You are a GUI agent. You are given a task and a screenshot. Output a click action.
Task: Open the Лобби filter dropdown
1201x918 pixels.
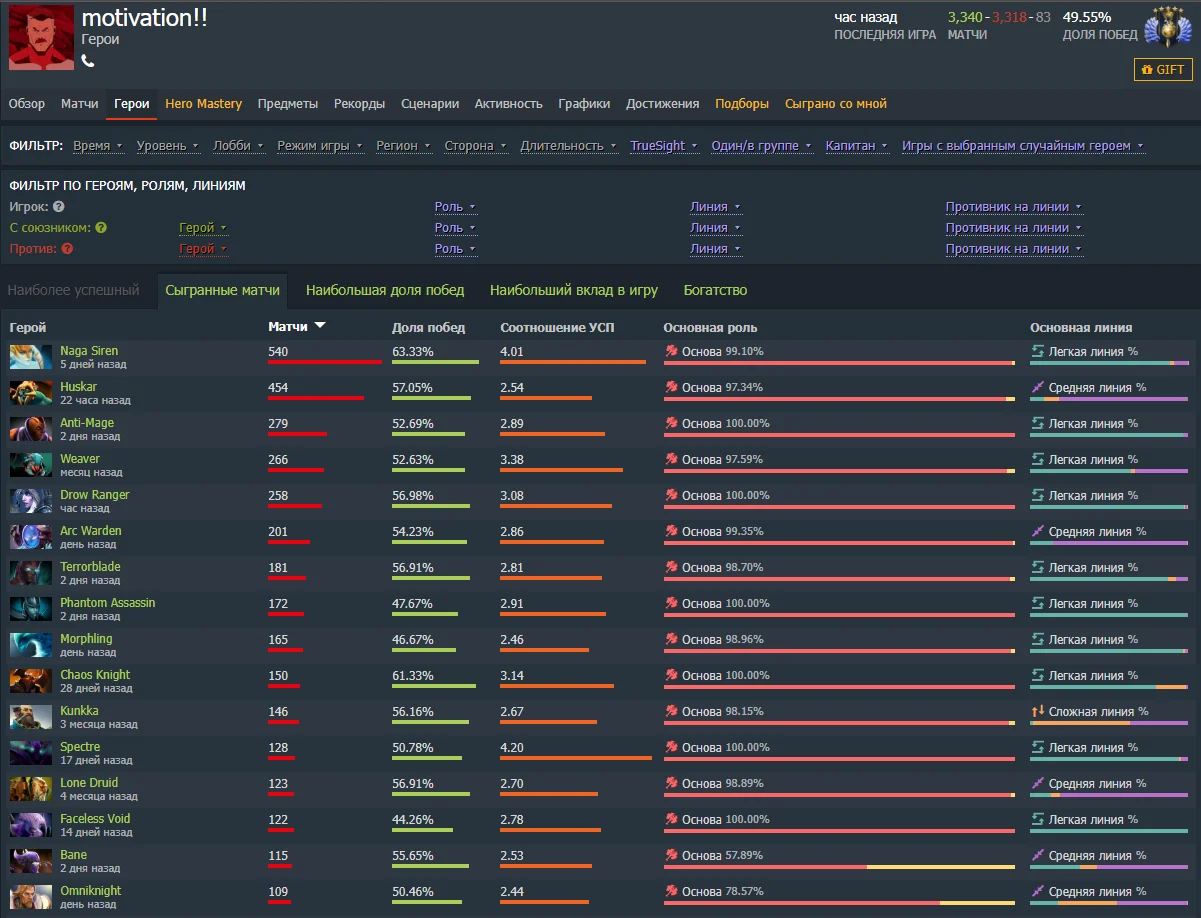coord(238,146)
